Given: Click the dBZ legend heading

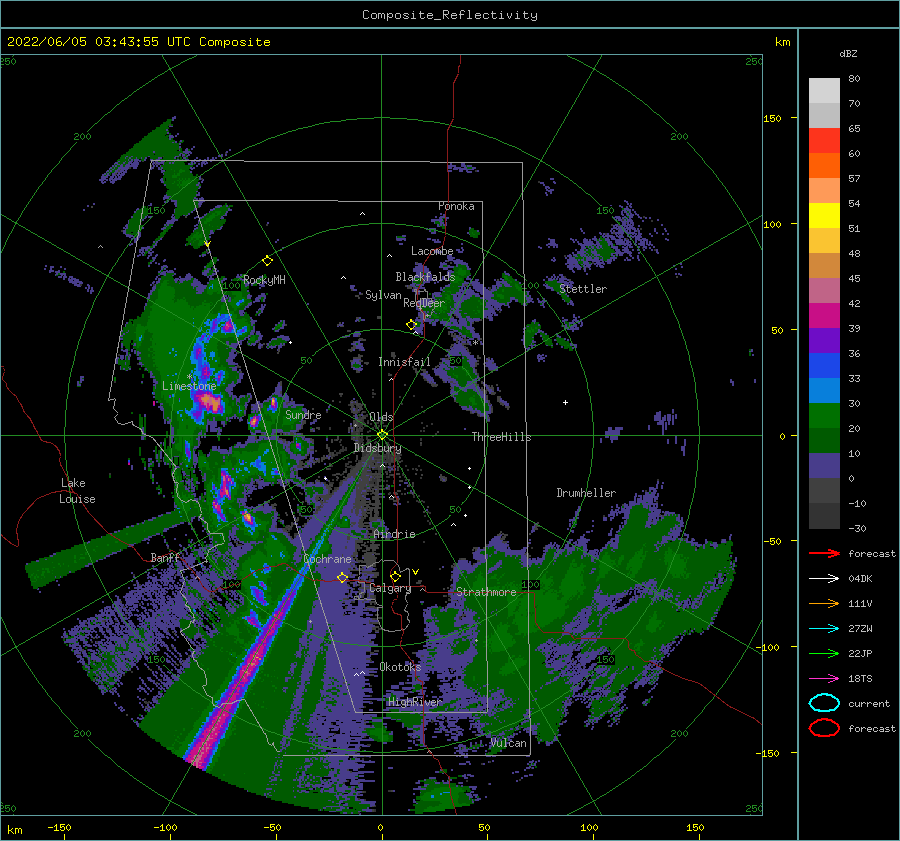Looking at the screenshot, I should [848, 53].
